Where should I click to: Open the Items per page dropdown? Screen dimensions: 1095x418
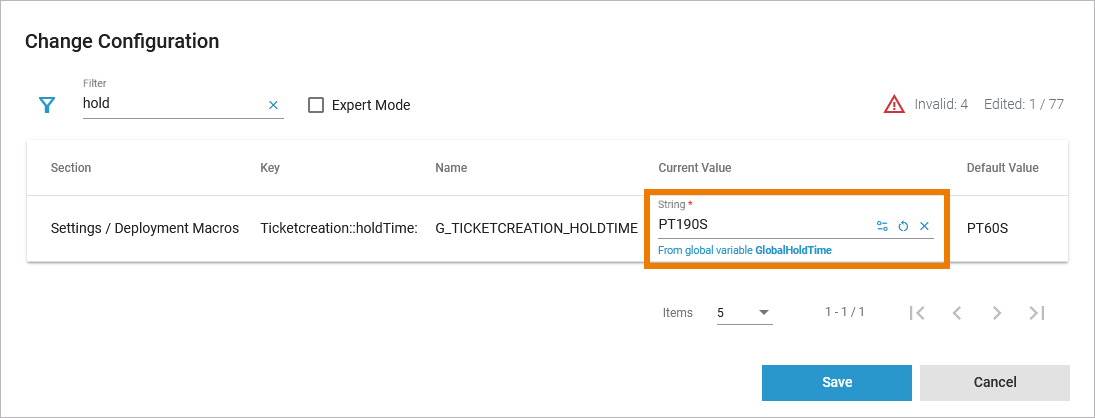[744, 313]
